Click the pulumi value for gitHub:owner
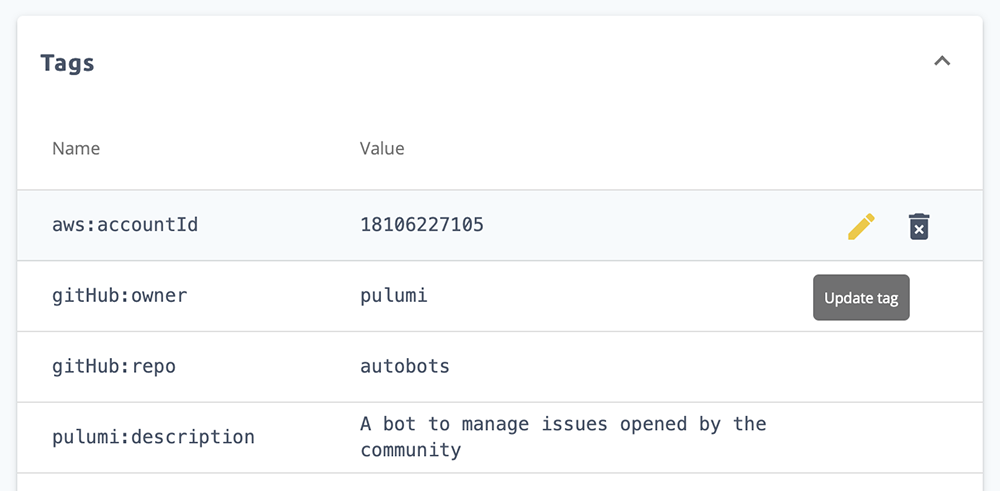Screen dimensions: 1000x491 (x=393, y=296)
